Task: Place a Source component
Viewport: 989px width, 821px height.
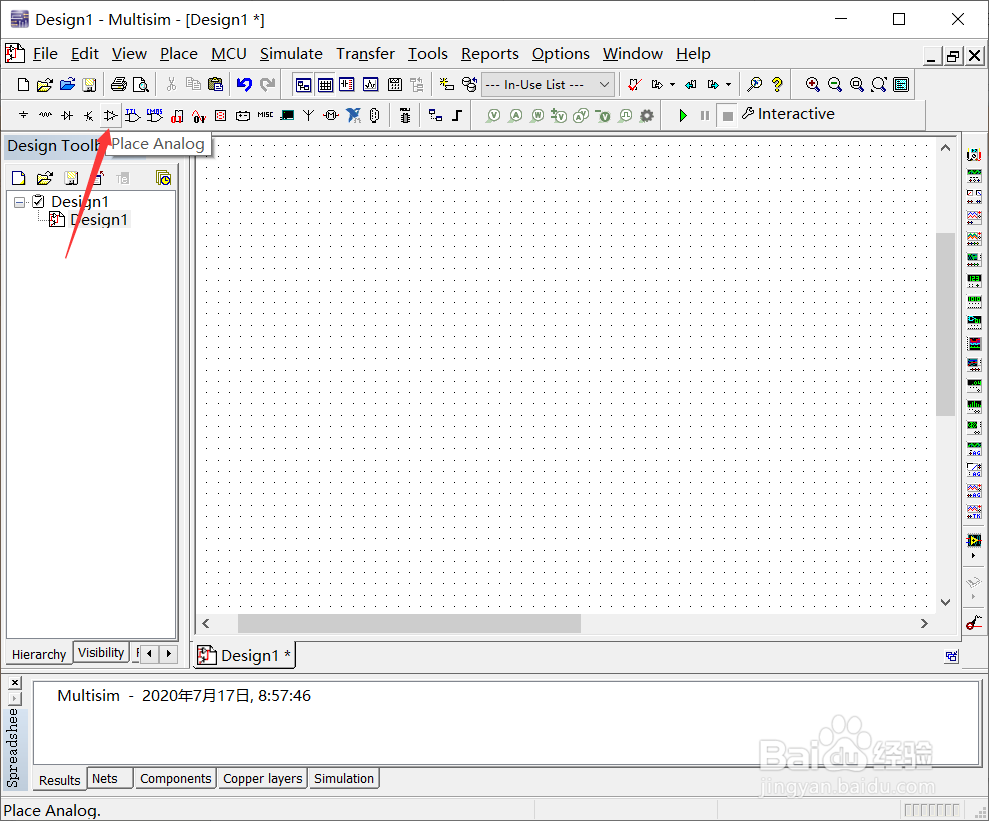Action: 23,115
